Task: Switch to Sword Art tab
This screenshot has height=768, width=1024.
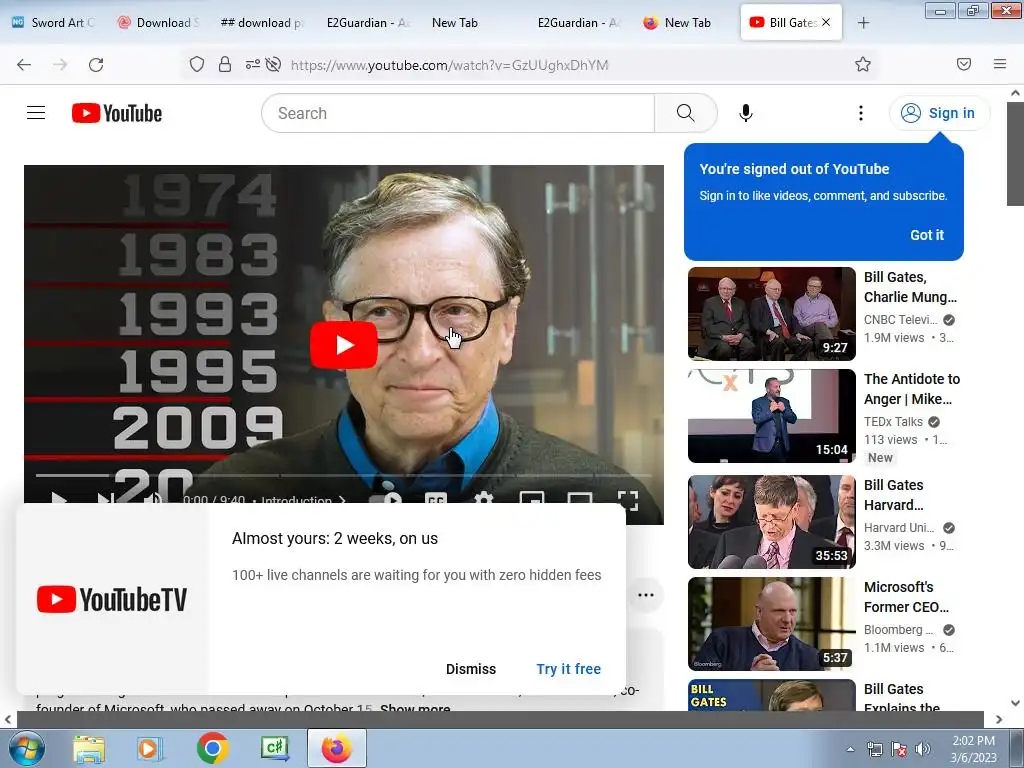Action: pos(54,23)
